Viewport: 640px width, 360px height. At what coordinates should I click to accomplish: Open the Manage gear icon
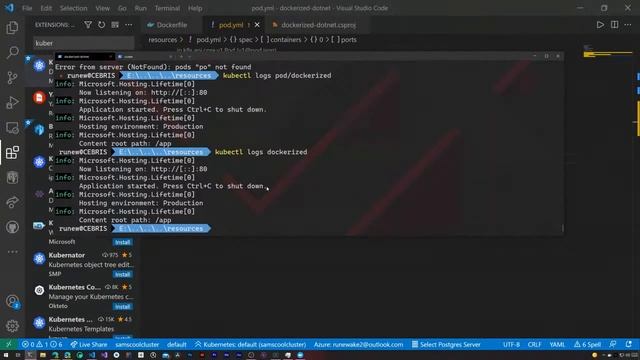pos(12,326)
